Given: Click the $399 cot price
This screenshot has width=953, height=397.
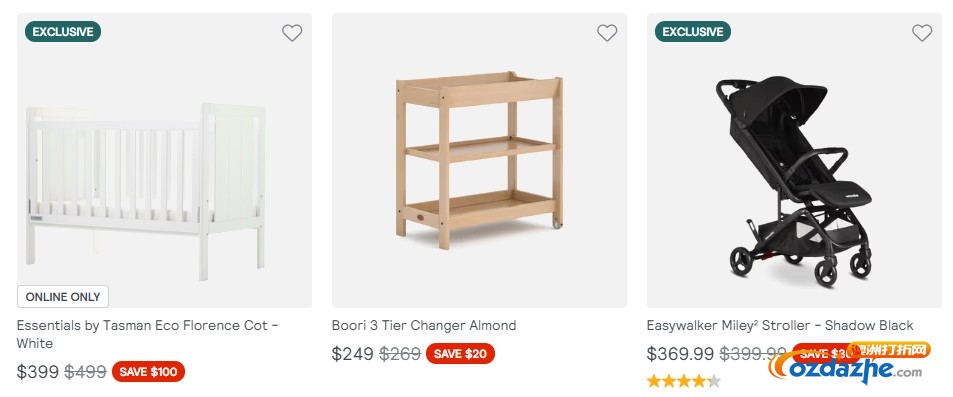Looking at the screenshot, I should (x=38, y=371).
